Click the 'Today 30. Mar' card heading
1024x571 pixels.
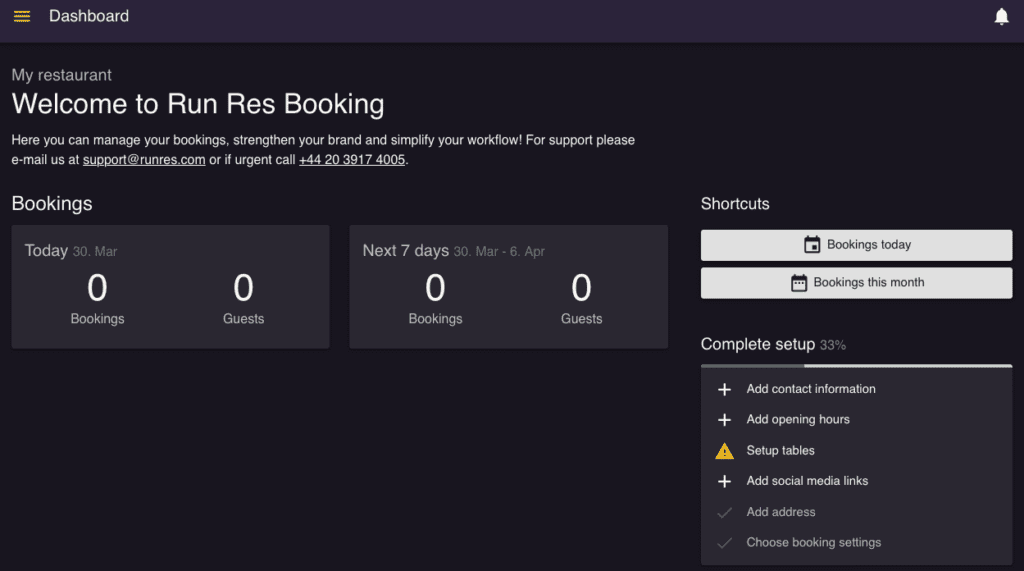click(71, 251)
